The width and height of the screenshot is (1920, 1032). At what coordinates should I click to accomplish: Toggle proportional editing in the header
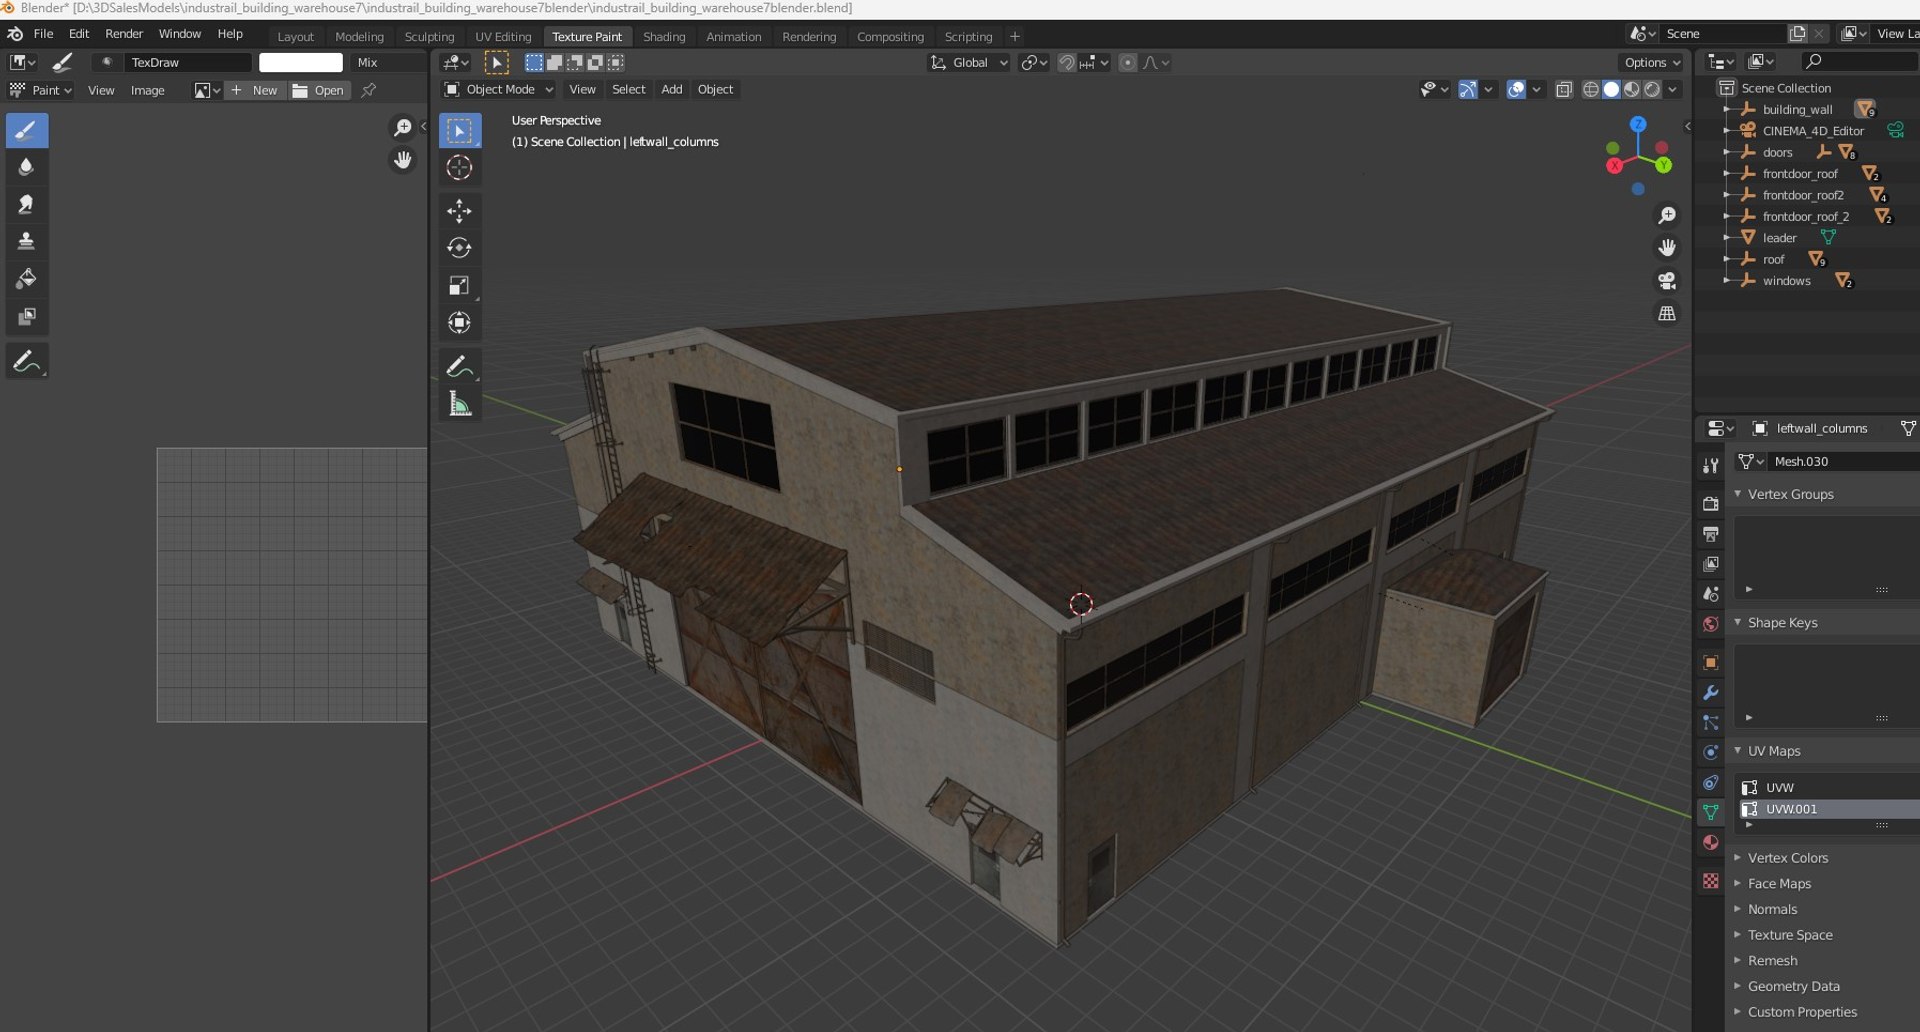coord(1128,62)
